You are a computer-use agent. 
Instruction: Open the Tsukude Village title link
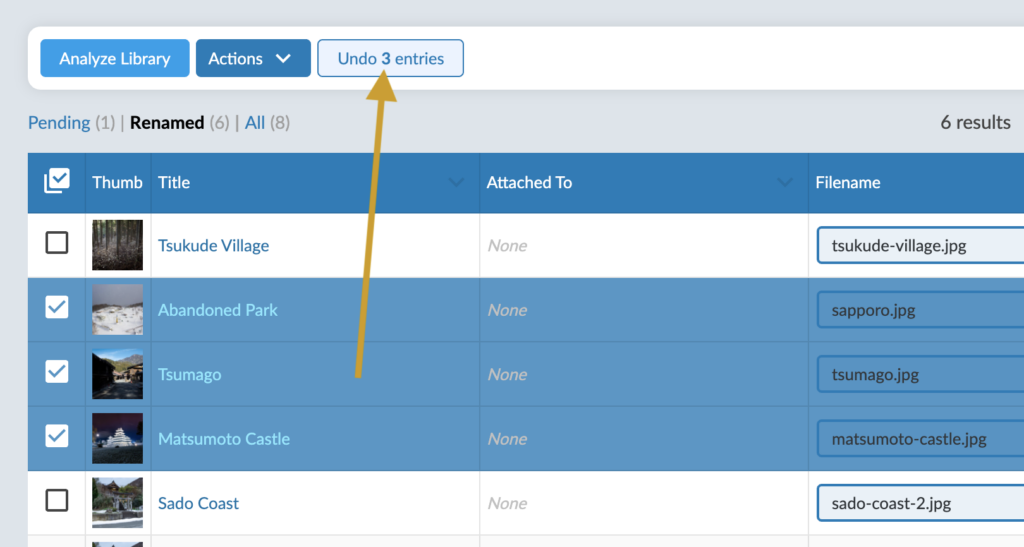214,245
